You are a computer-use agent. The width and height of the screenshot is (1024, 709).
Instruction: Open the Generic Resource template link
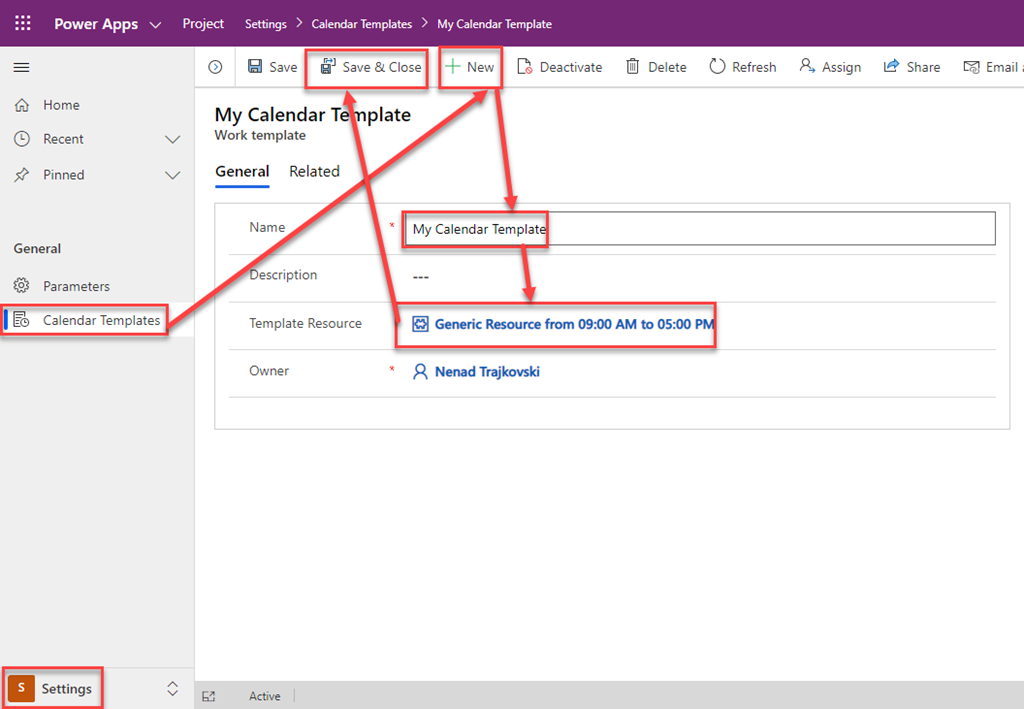[x=574, y=324]
